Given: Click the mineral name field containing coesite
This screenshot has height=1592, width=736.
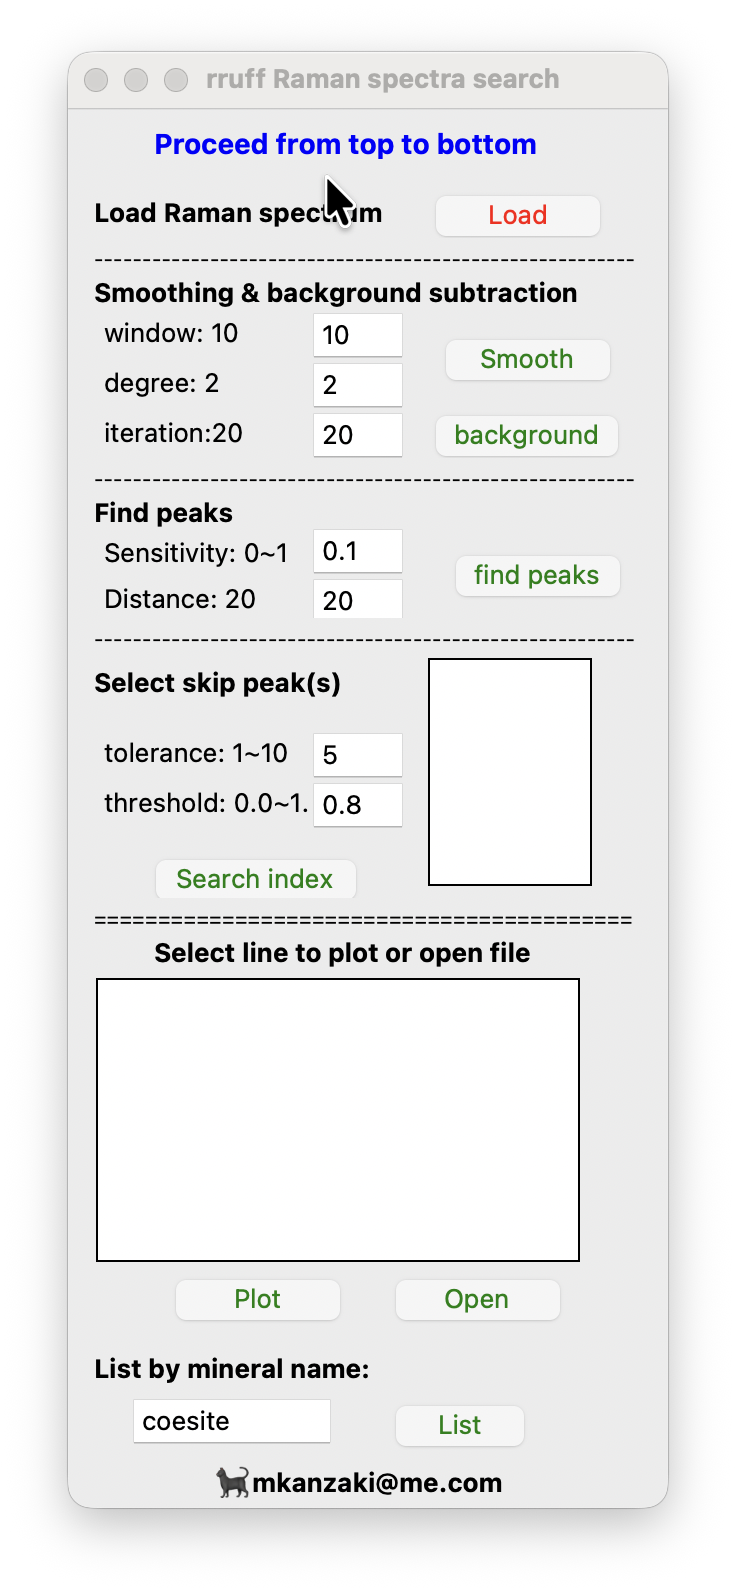Looking at the screenshot, I should coord(231,1421).
